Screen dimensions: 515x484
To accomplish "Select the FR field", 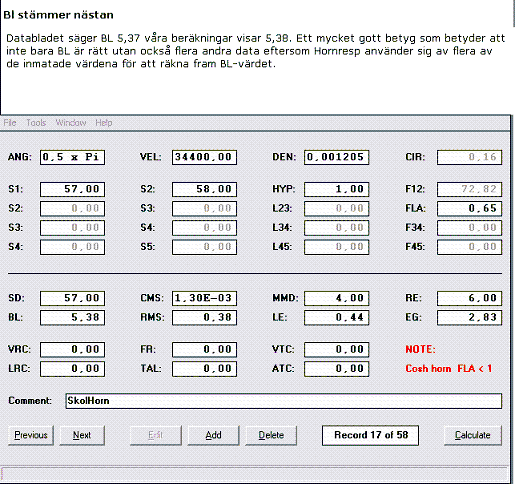I will 204,350.
